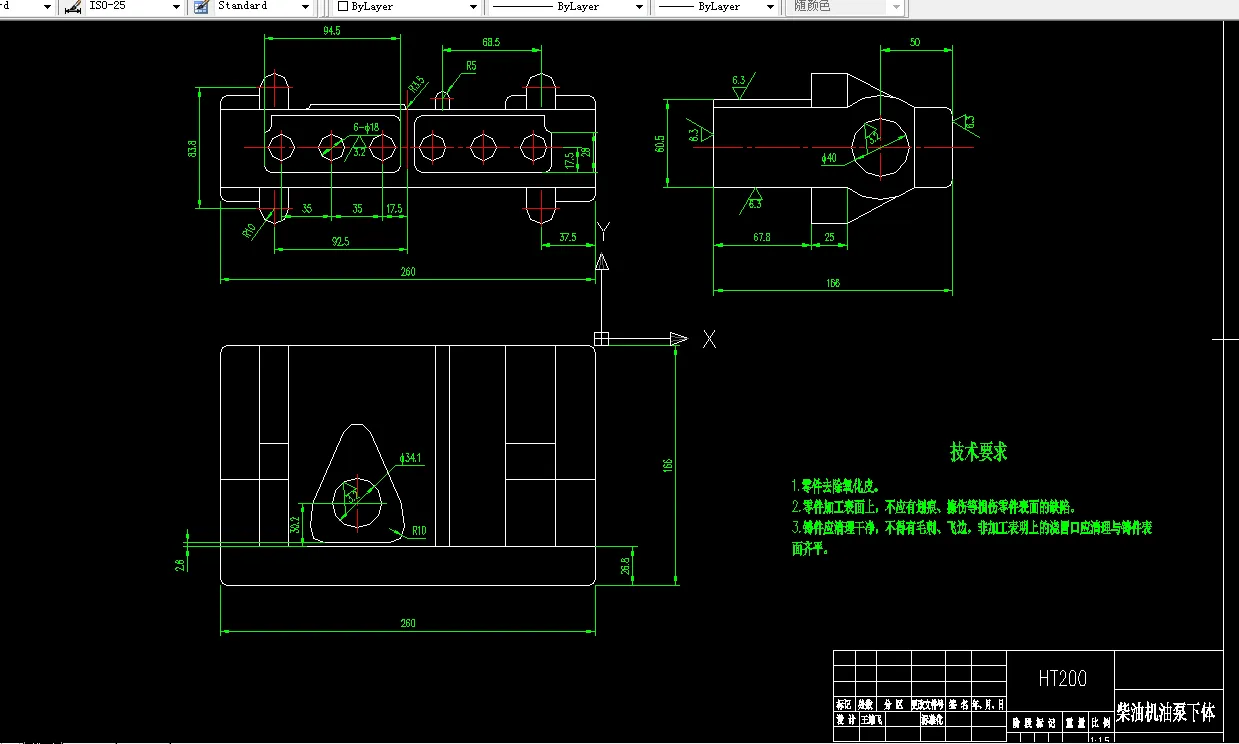Screen dimensions: 1239x744
Task: Select the HT200 material text
Action: [1062, 679]
